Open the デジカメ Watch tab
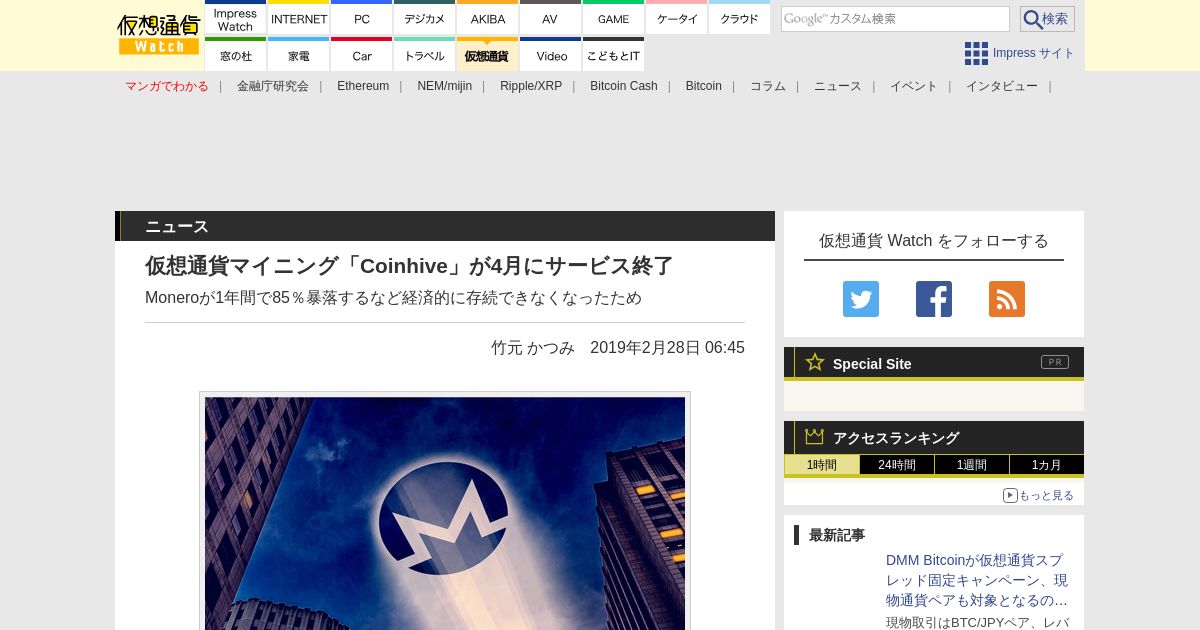The width and height of the screenshot is (1200, 630). tap(425, 18)
